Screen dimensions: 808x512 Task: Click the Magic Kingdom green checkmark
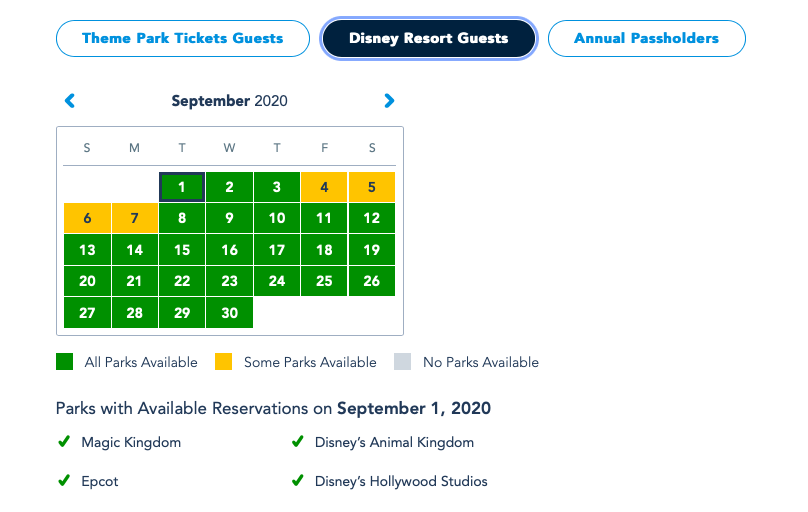[64, 442]
